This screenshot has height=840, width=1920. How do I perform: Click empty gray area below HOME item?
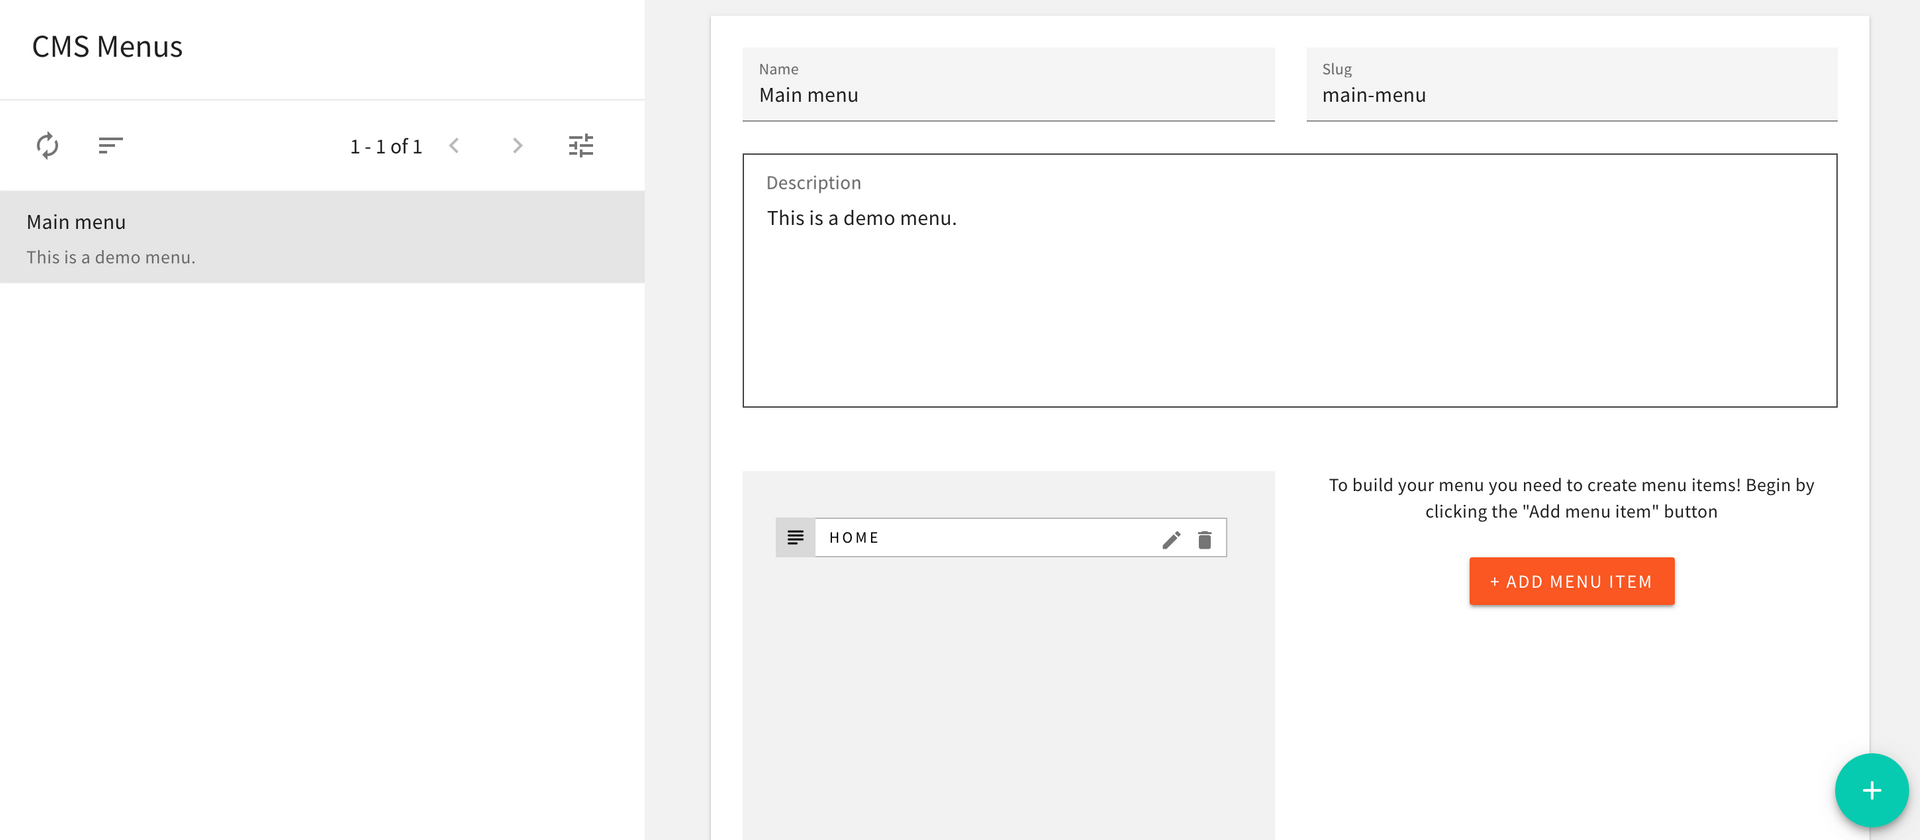[1007, 700]
